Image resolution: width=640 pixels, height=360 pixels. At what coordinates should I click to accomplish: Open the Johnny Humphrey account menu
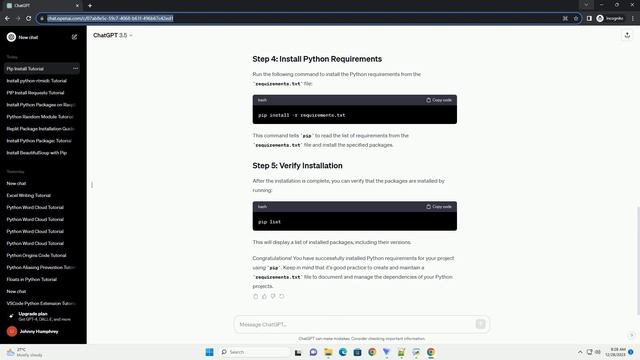43,331
